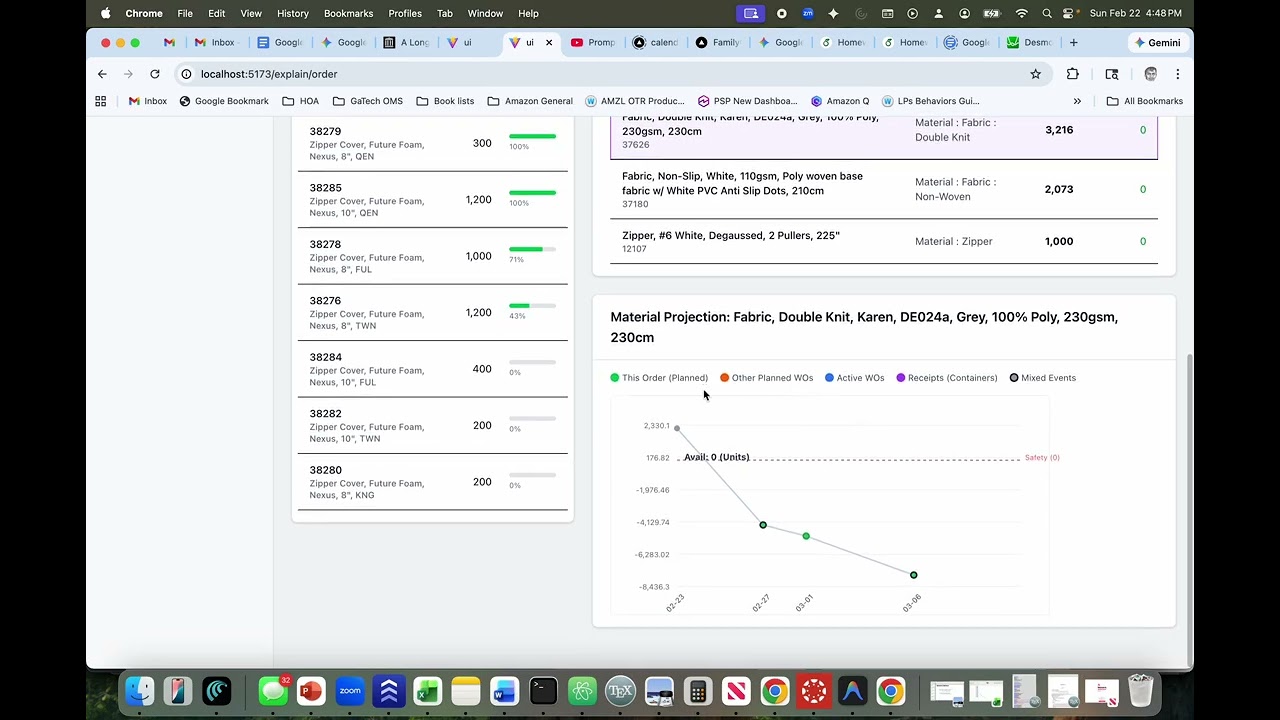The width and height of the screenshot is (1280, 720).
Task: Open the 'Amazon Q' bookmark
Action: pyautogui.click(x=839, y=101)
